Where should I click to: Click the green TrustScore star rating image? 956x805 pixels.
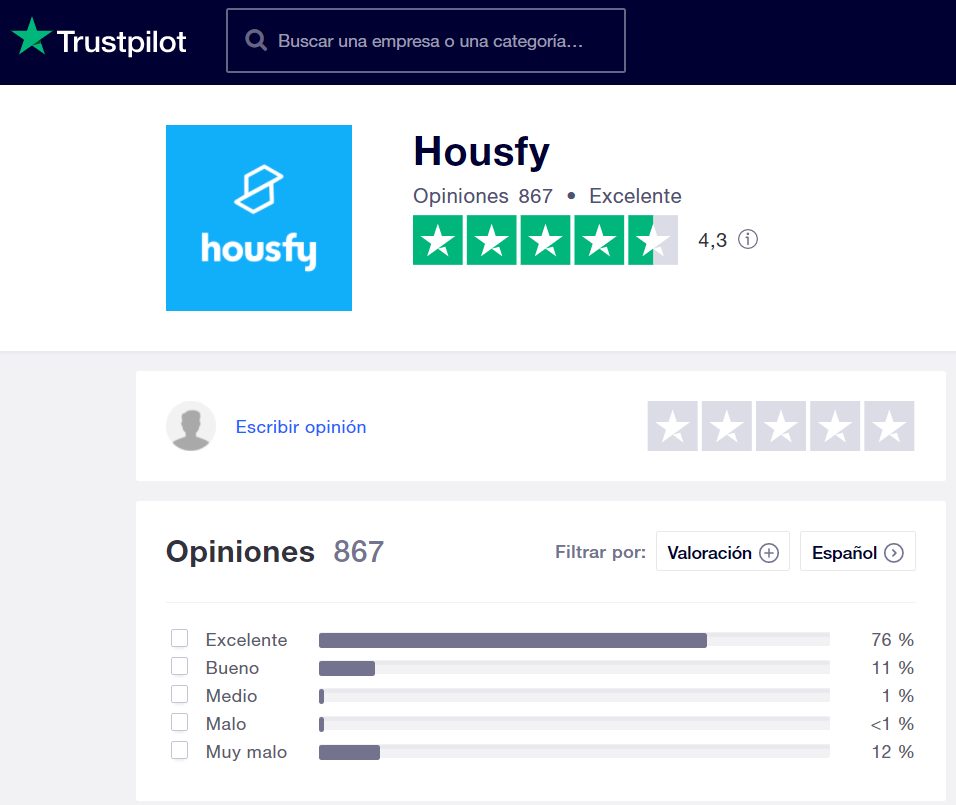(545, 240)
